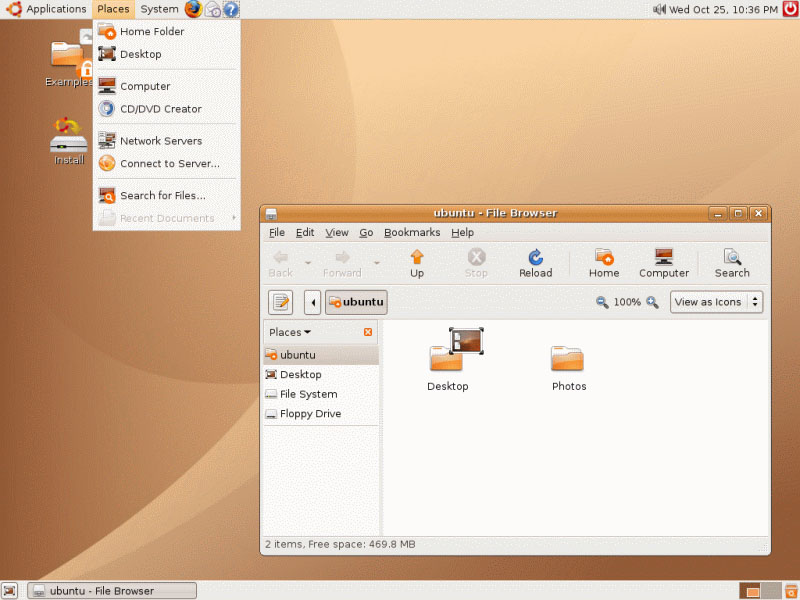Image resolution: width=800 pixels, height=600 pixels.
Task: Select Desktop in the Places sidebar
Action: (321, 374)
